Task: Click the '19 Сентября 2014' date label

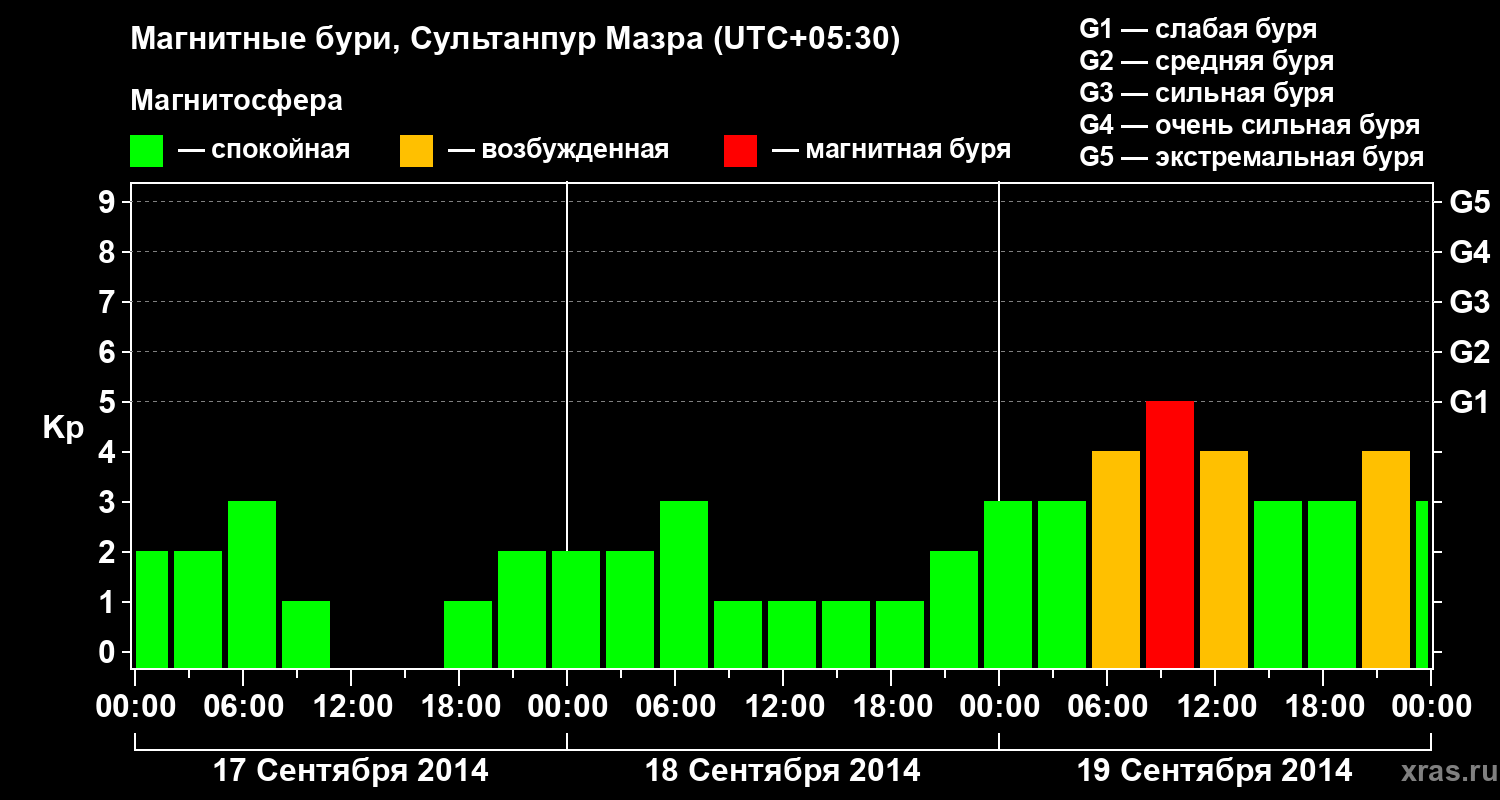Action: point(1215,771)
